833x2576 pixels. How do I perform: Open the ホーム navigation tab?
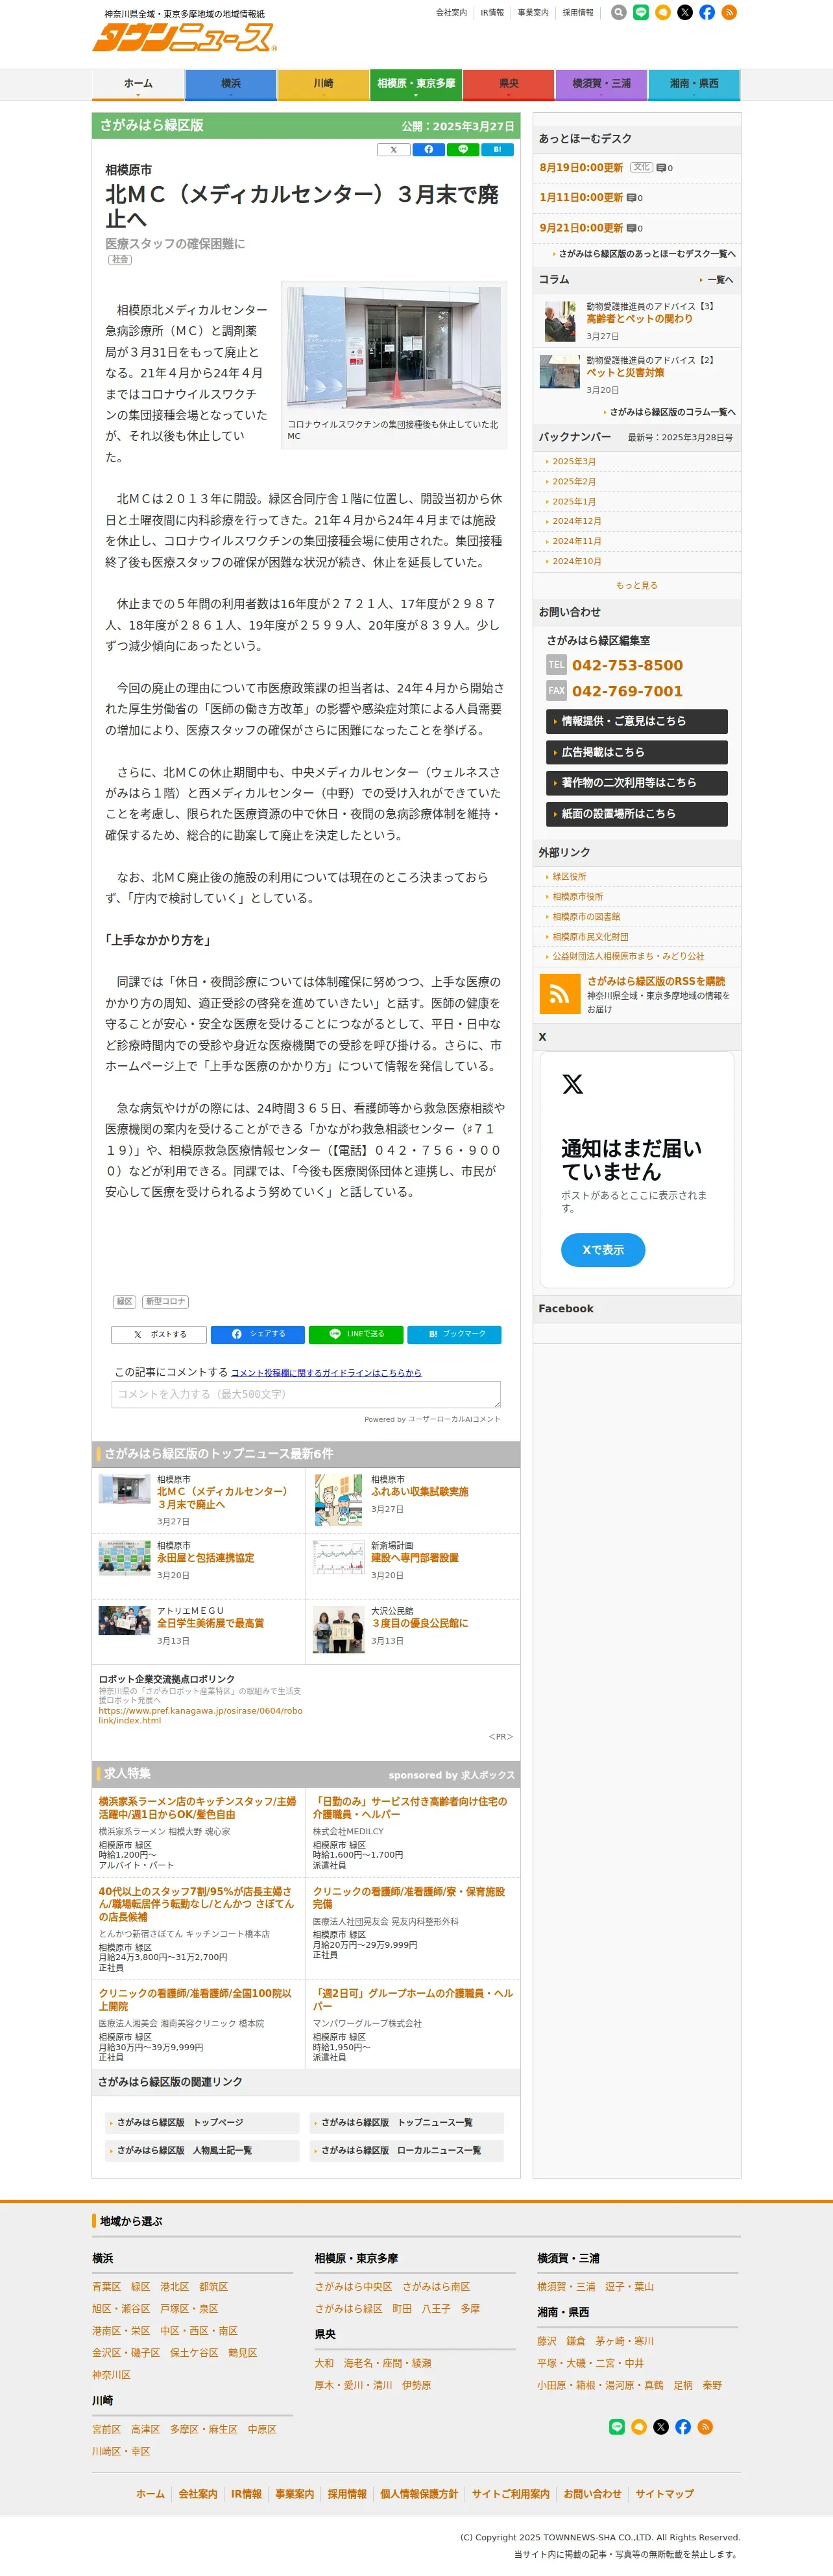pyautogui.click(x=138, y=85)
